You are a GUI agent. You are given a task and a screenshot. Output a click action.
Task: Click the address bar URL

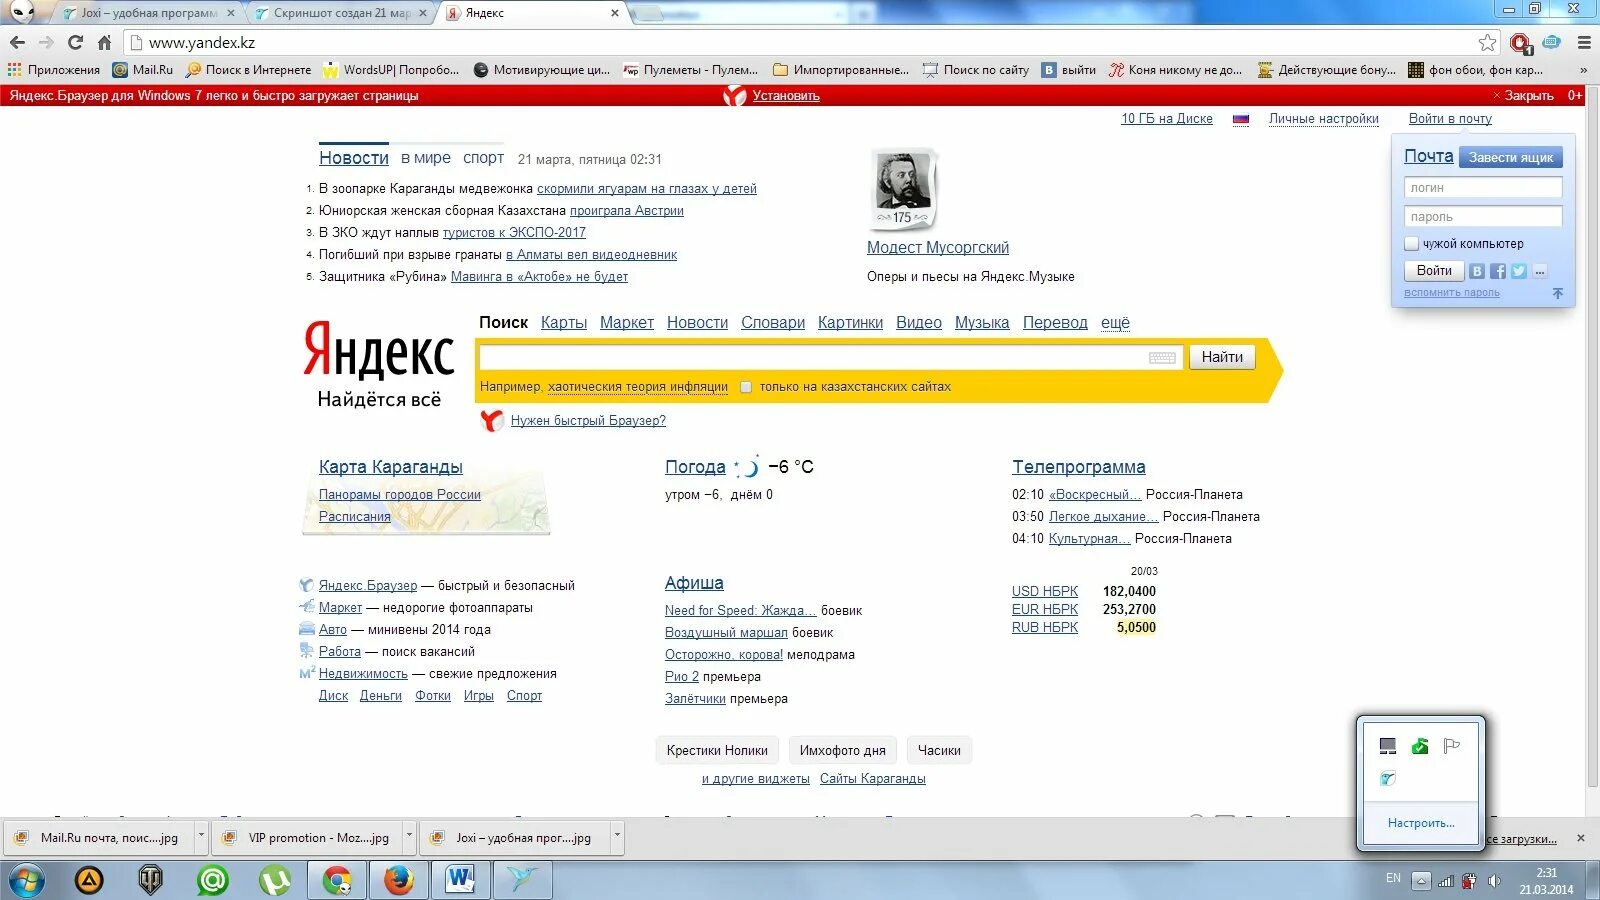202,43
